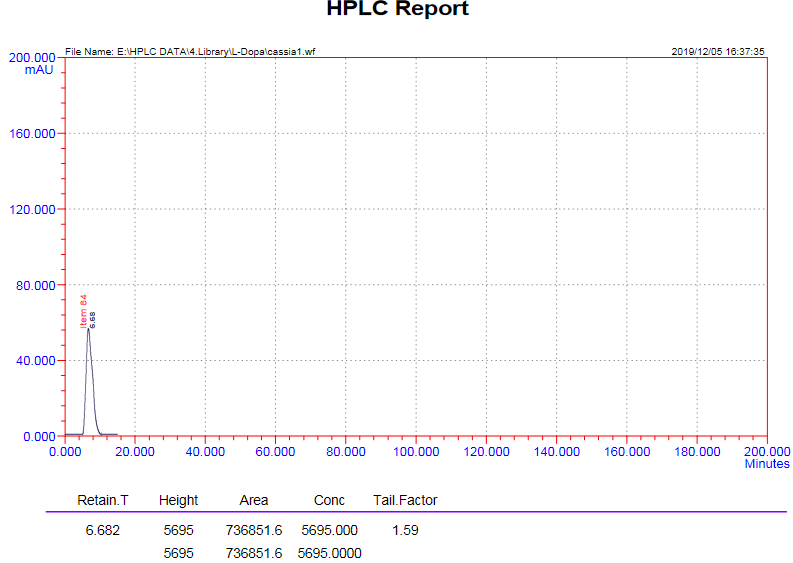Select the 140.000 x-axis tick label
This screenshot has width=793, height=563.
556,452
